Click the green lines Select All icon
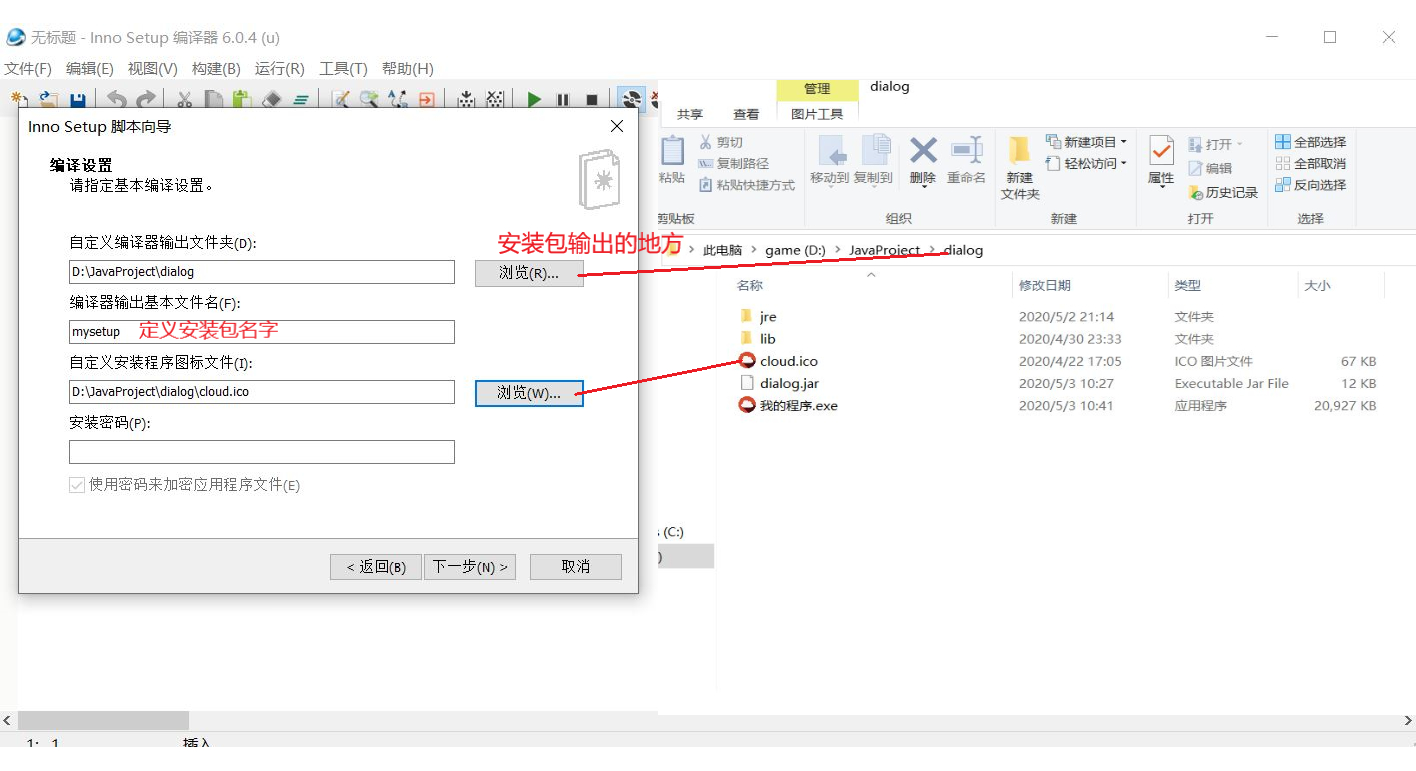The width and height of the screenshot is (1416, 771). point(300,99)
